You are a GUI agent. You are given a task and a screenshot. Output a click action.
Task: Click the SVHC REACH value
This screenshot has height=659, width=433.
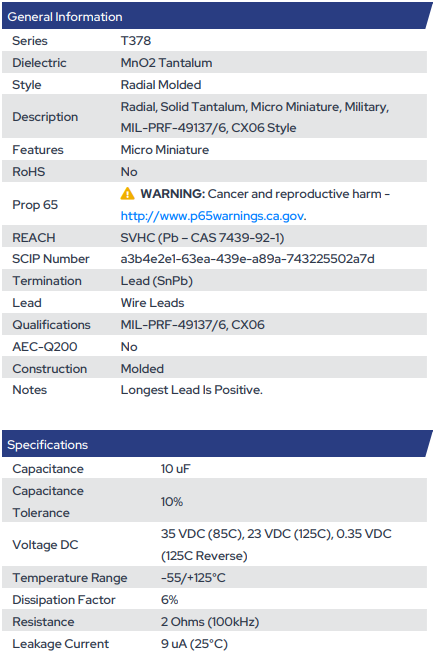202,238
